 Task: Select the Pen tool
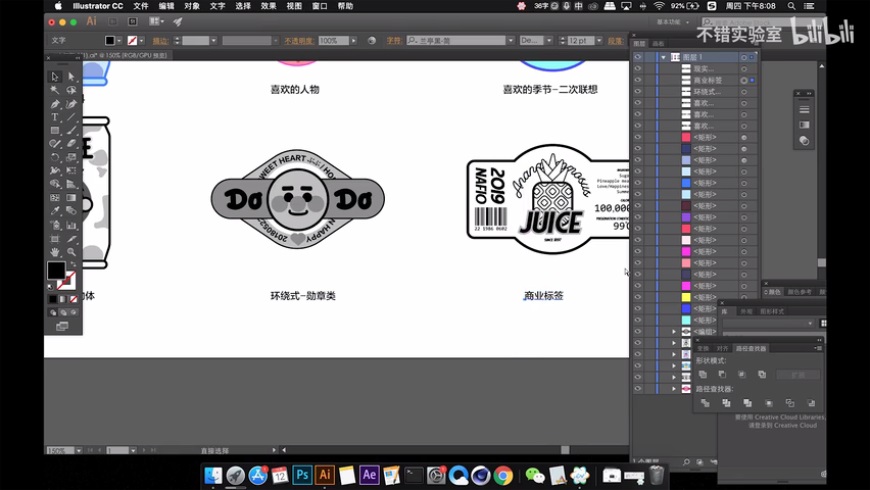(x=54, y=104)
